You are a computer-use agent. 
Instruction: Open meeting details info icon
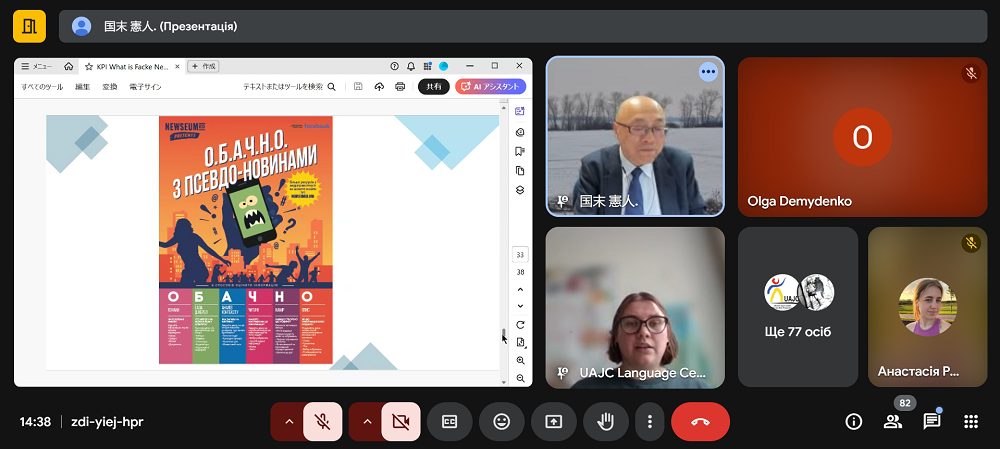coord(853,422)
